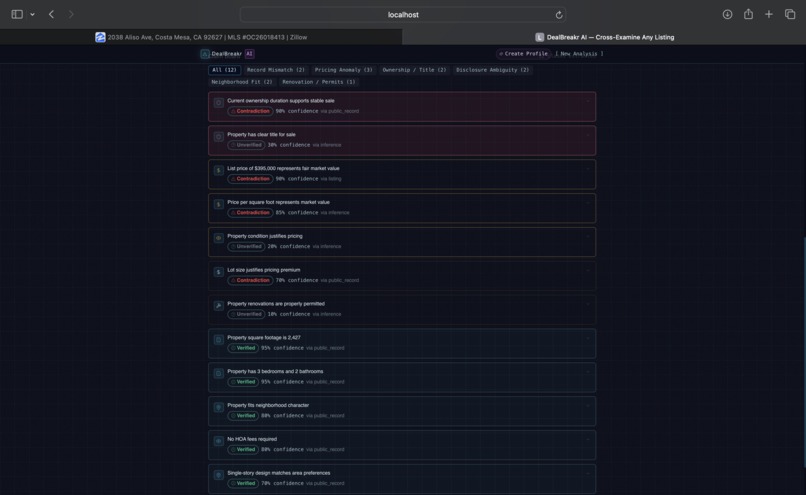This screenshot has width=806, height=495.
Task: Click 'Property fits neighborhood character' text
Action: click(x=268, y=405)
